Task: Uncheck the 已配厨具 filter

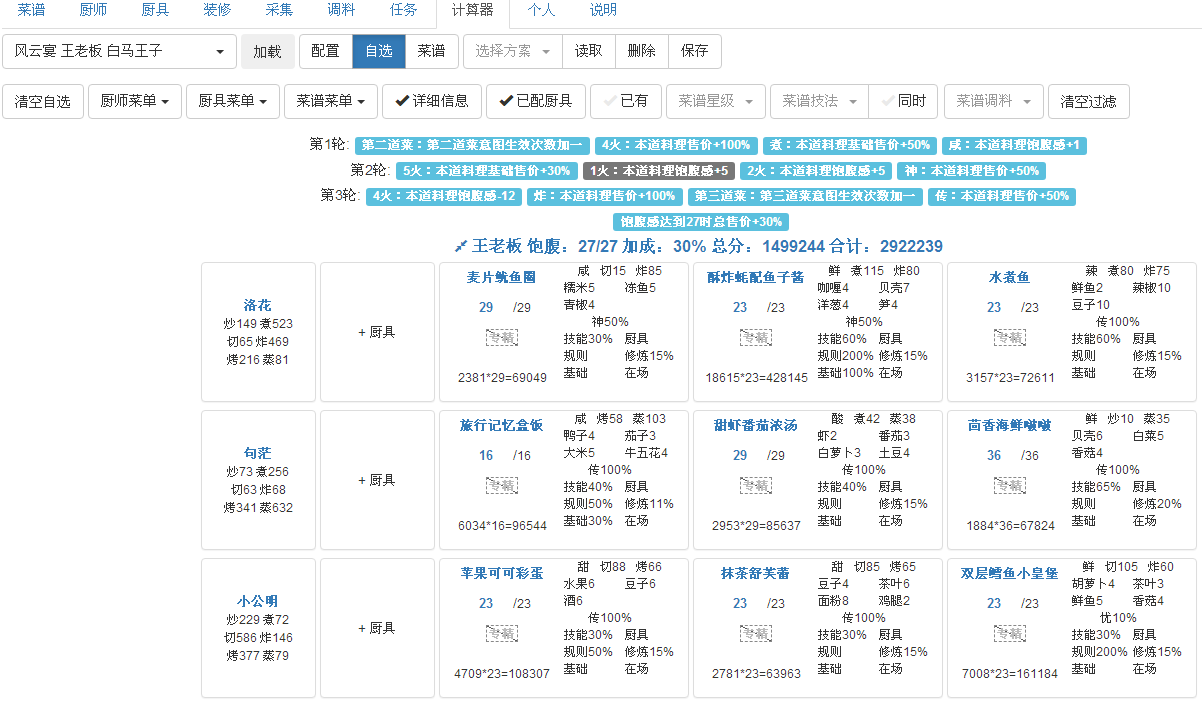Action: [x=535, y=101]
